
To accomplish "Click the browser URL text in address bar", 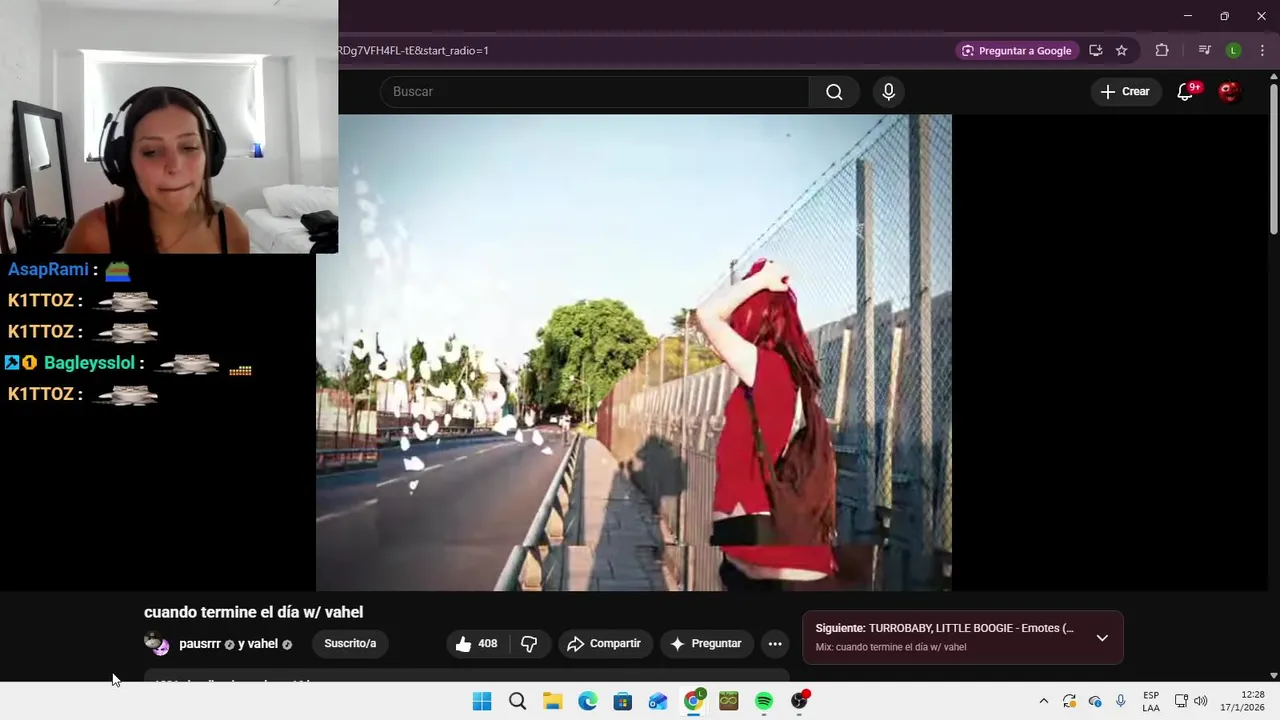I will pos(413,51).
